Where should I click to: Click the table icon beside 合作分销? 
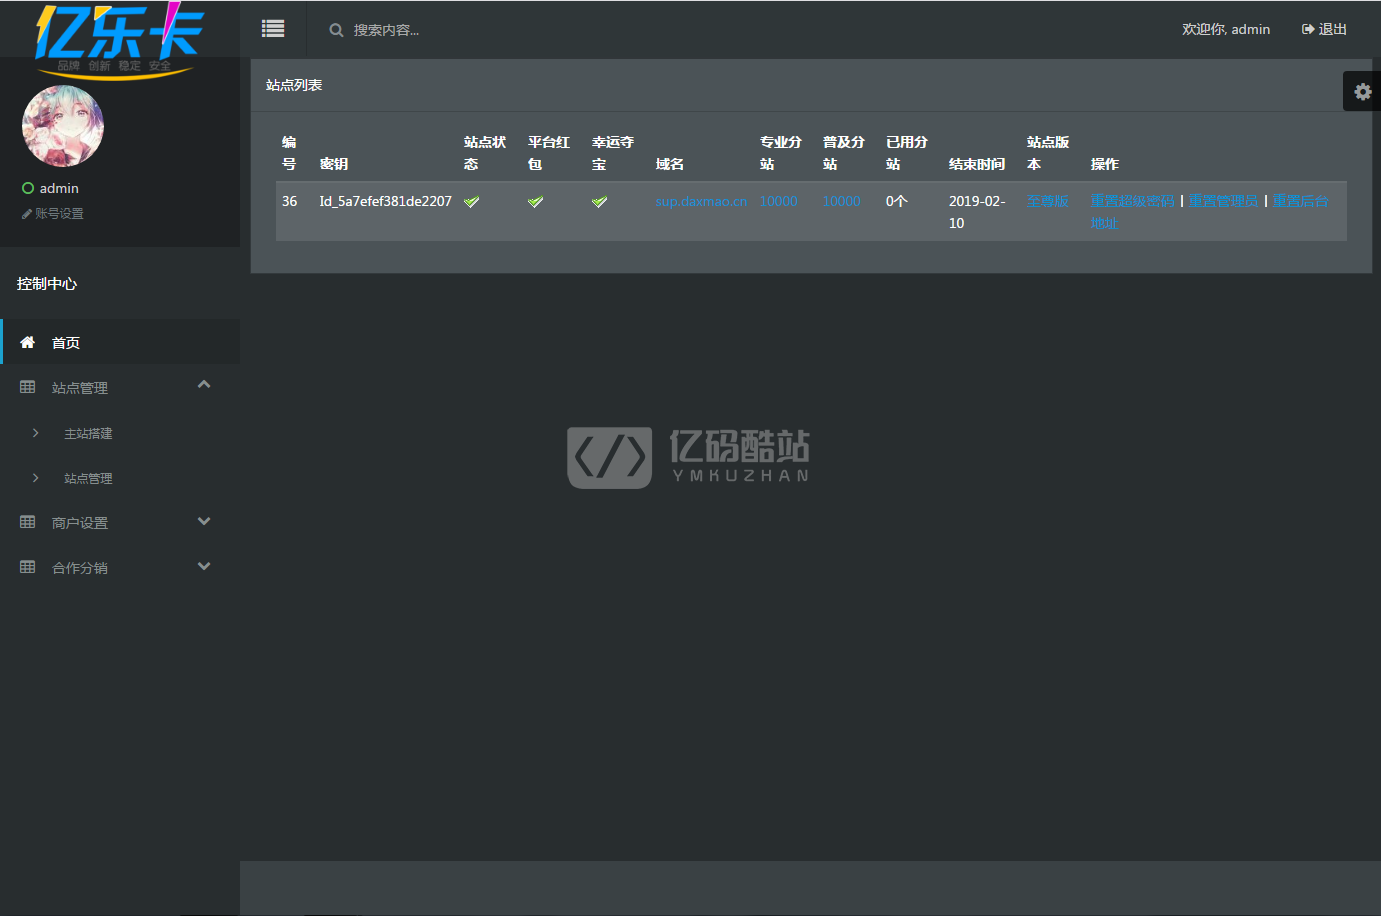point(28,567)
